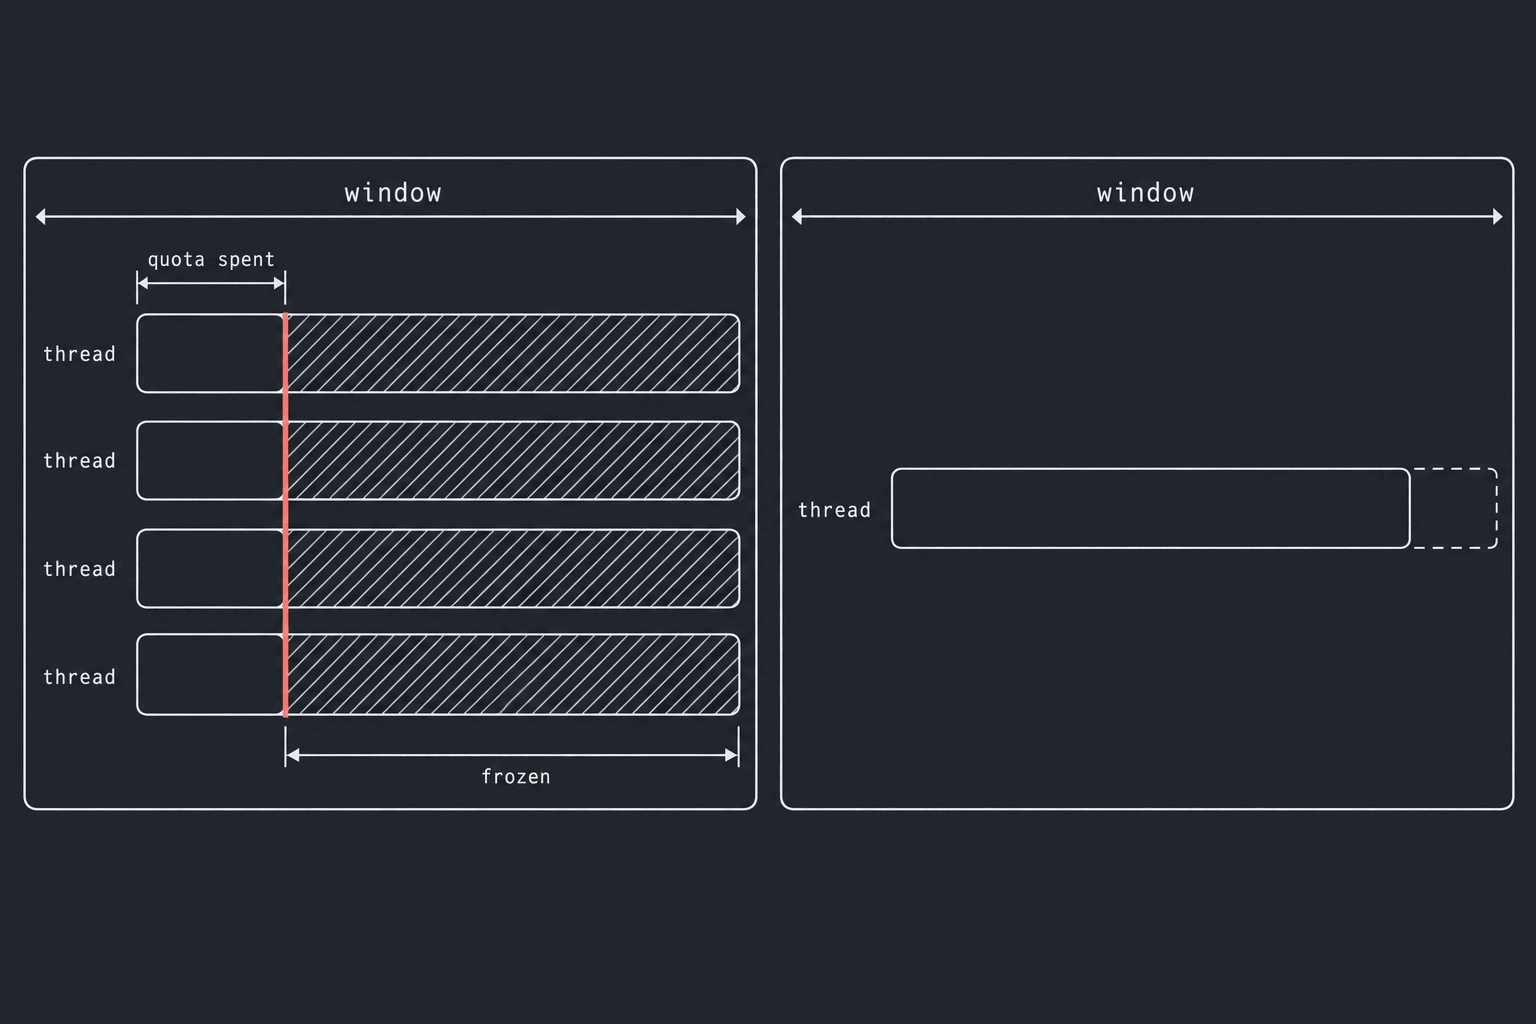Click the bottommost "thread" label in left diagram
This screenshot has height=1024, width=1536.
coord(79,677)
